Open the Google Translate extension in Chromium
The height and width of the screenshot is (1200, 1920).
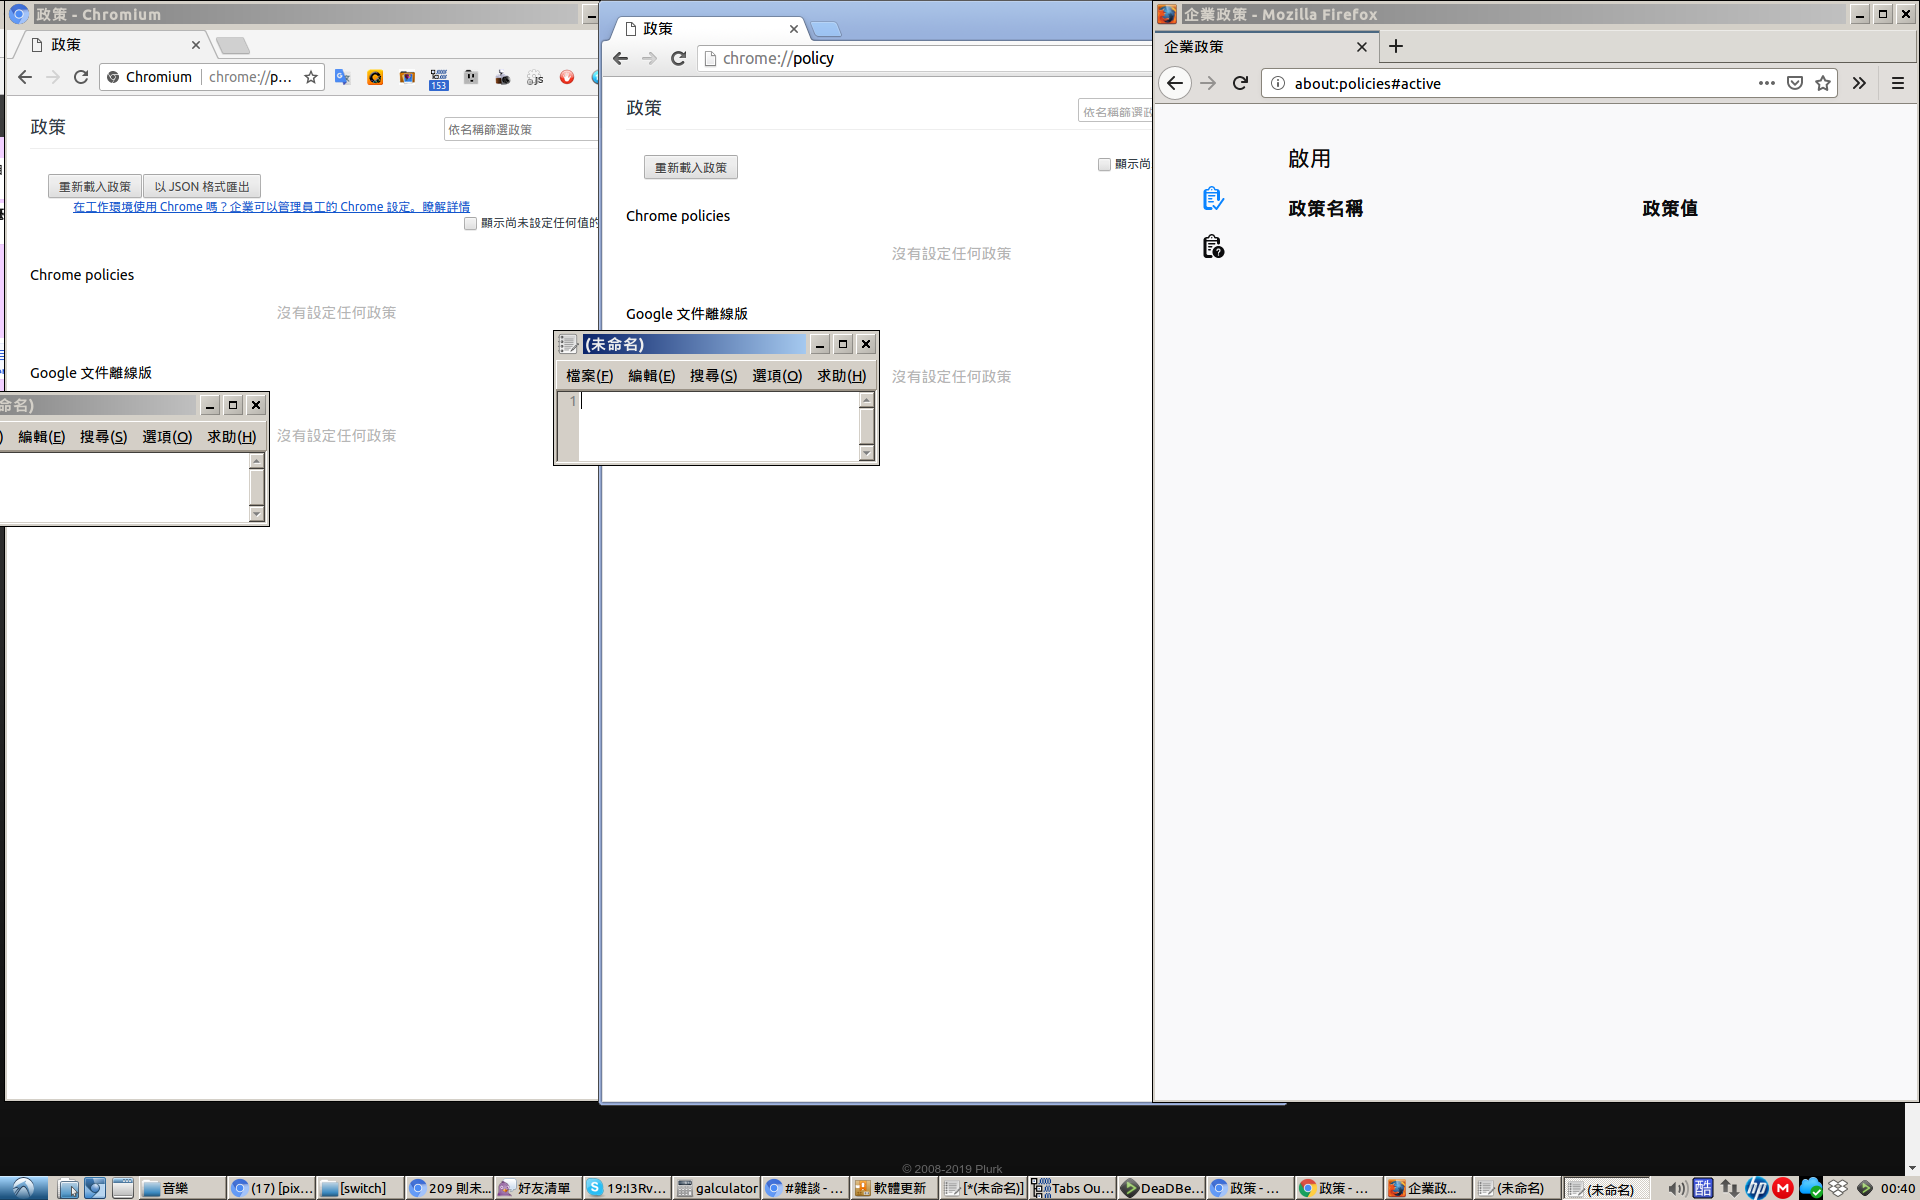point(343,77)
